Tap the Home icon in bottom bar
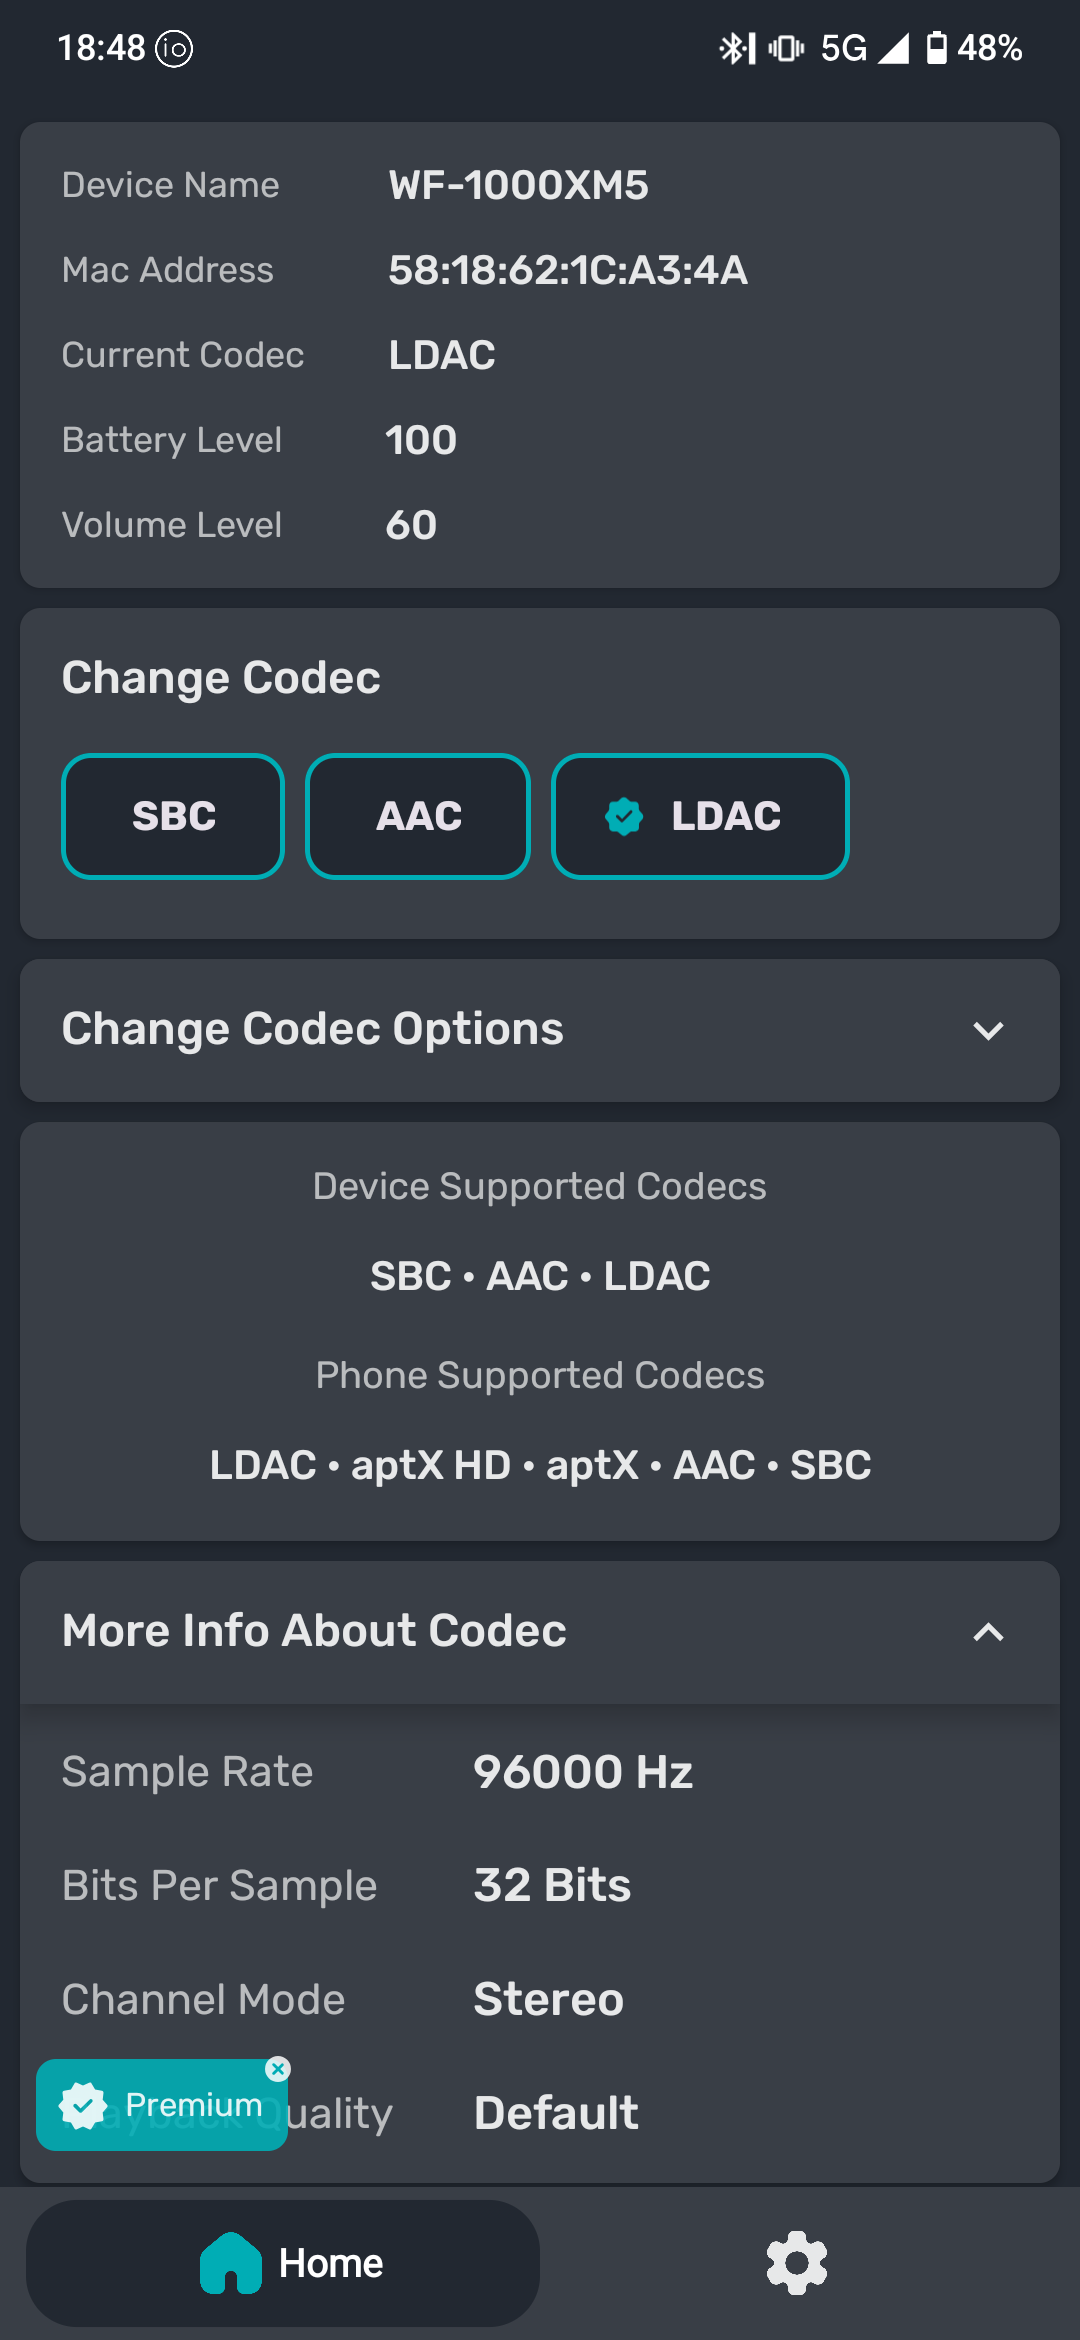 tap(231, 2263)
